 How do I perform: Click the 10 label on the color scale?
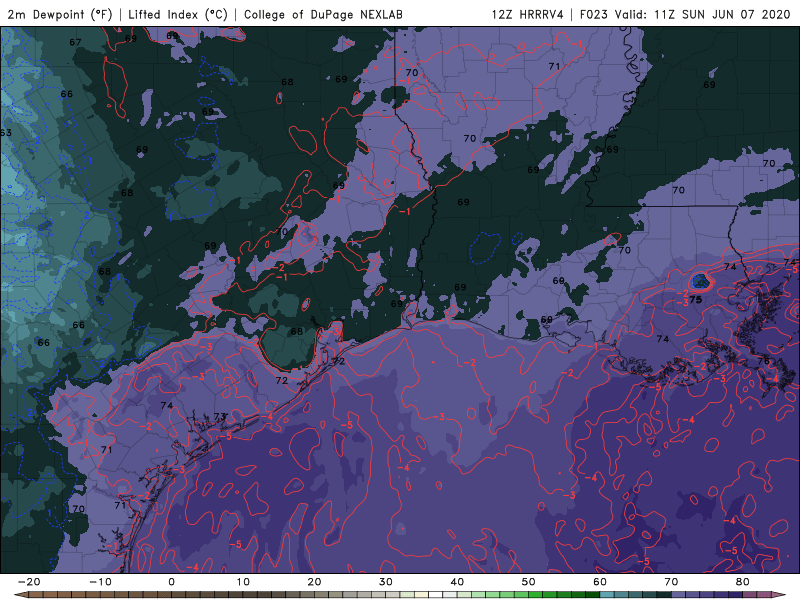coord(243,582)
